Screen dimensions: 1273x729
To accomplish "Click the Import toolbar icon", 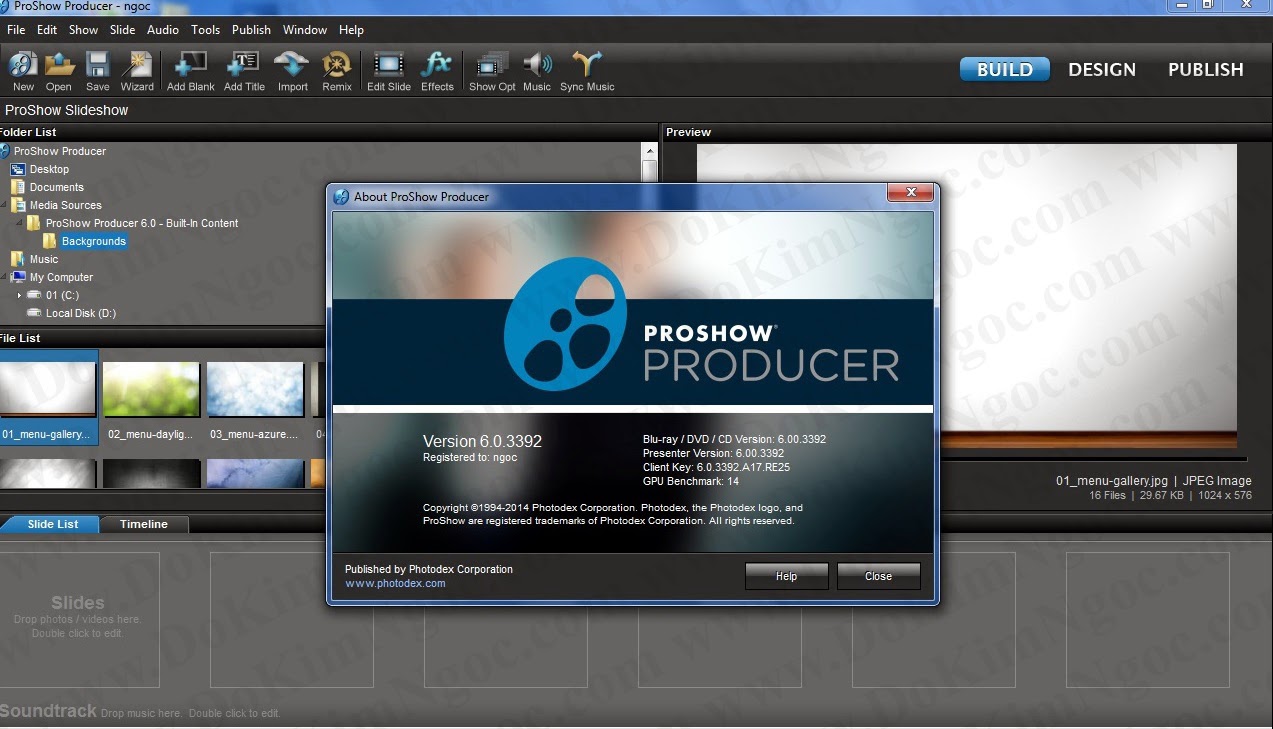I will click(292, 71).
